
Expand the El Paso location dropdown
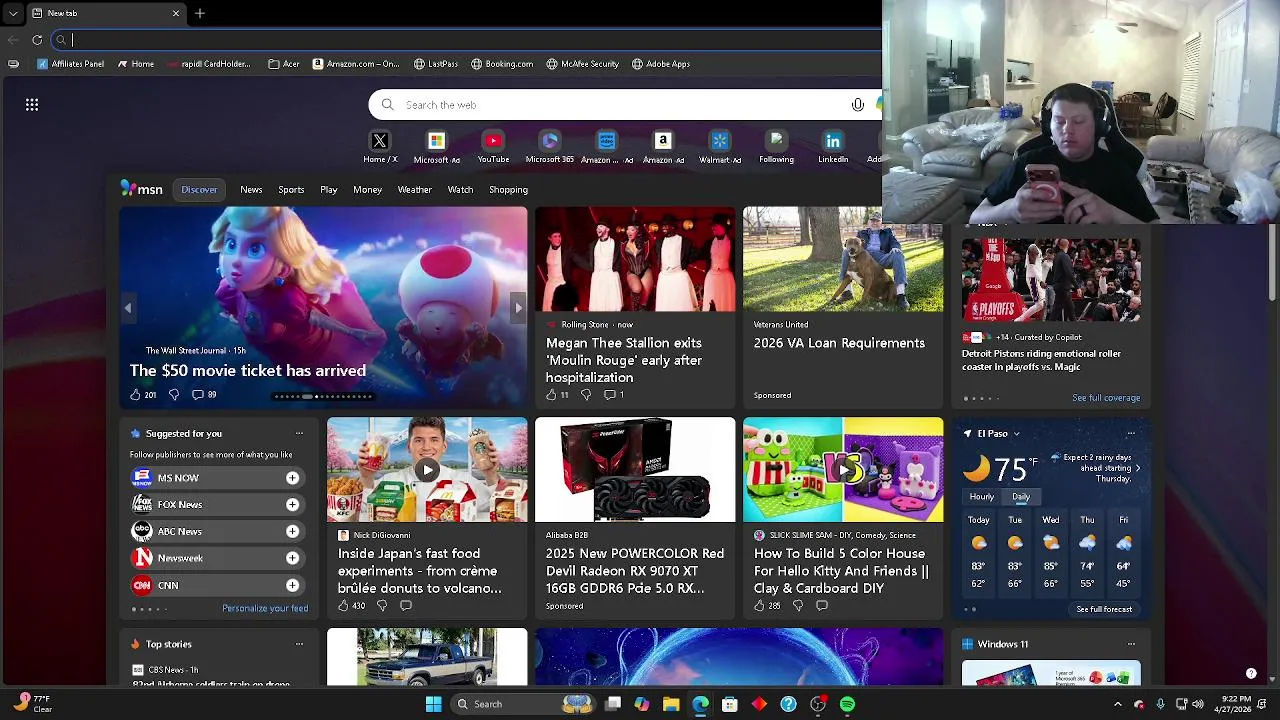tap(1016, 434)
